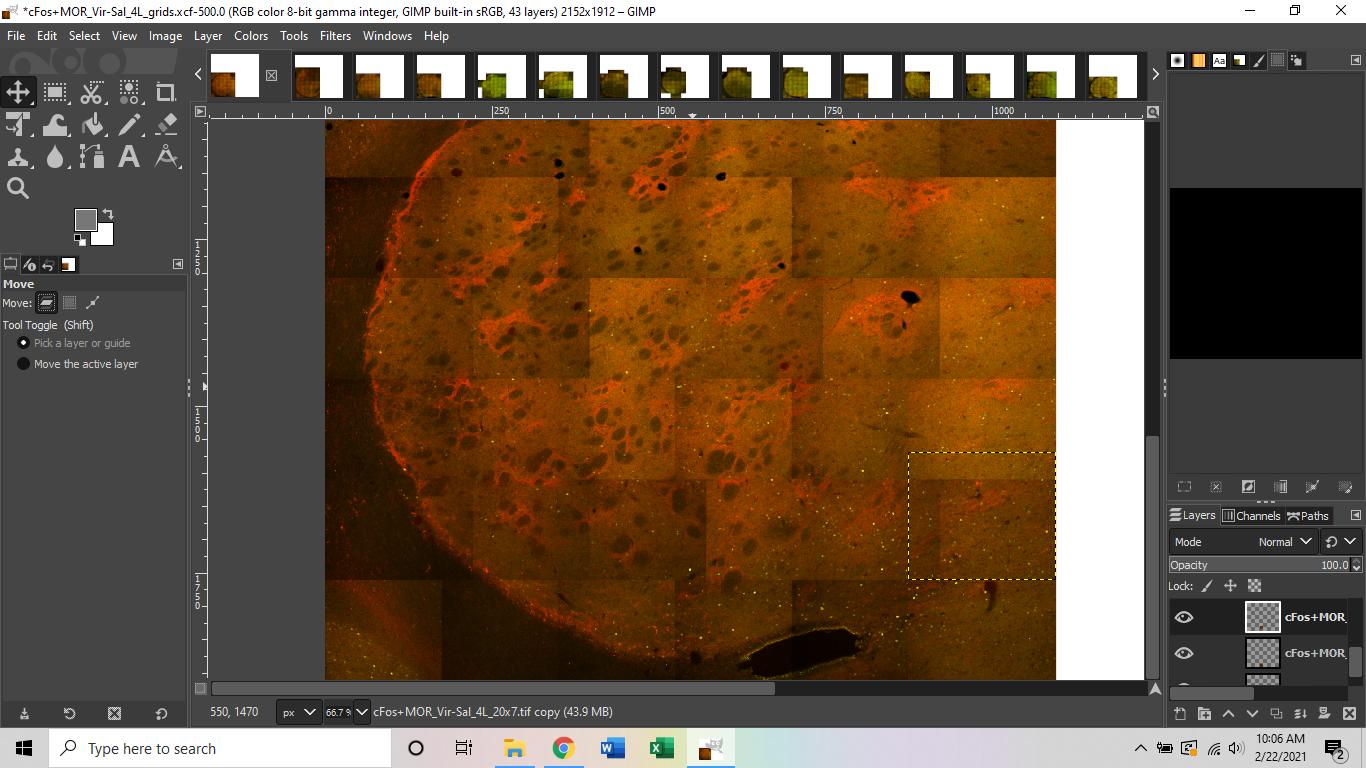This screenshot has height=768, width=1366.
Task: Toggle visibility of the second cFos+MOR layer
Action: pos(1184,653)
